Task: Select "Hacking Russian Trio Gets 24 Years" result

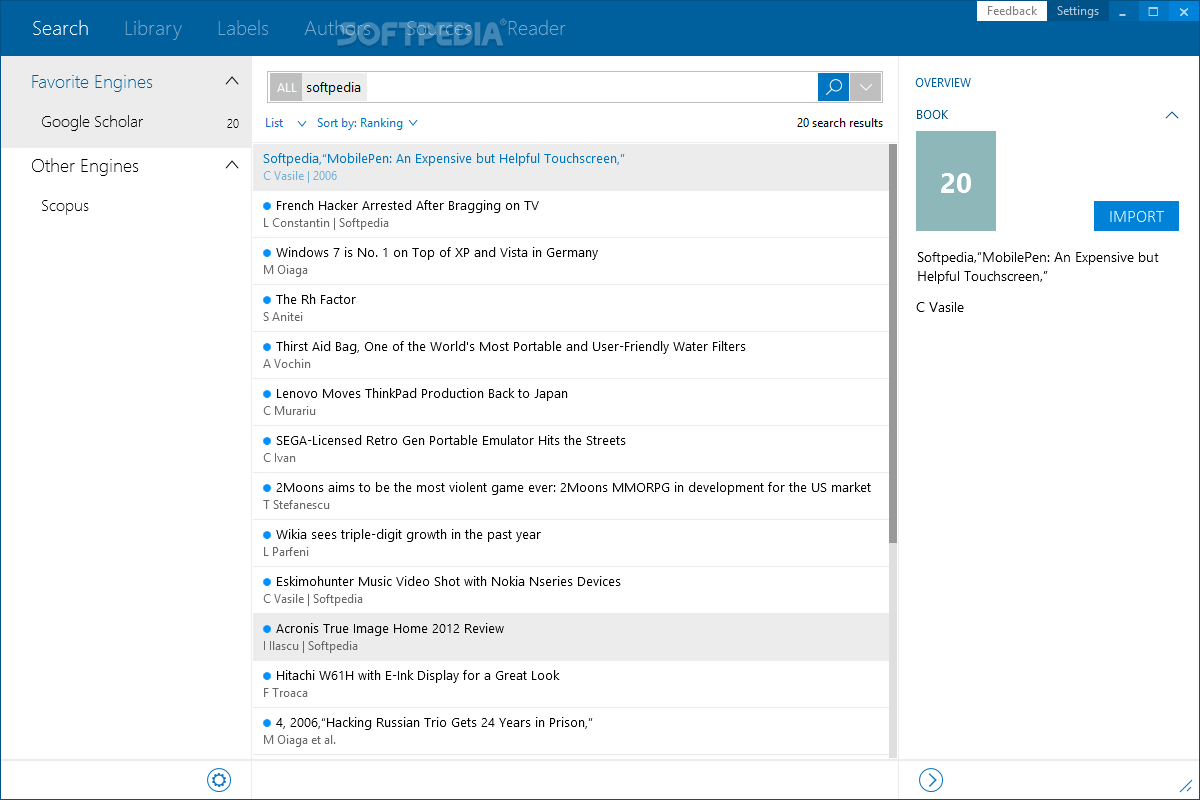Action: click(x=570, y=731)
